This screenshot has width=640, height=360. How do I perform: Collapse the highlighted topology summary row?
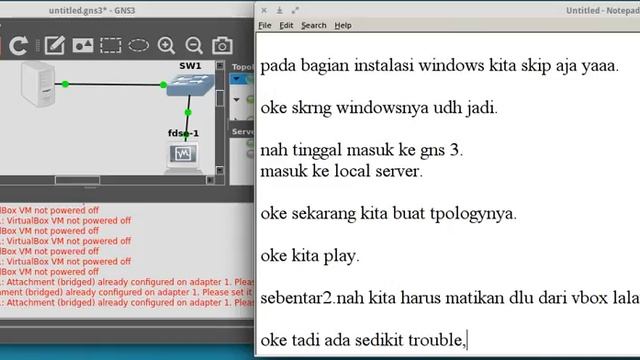click(237, 79)
